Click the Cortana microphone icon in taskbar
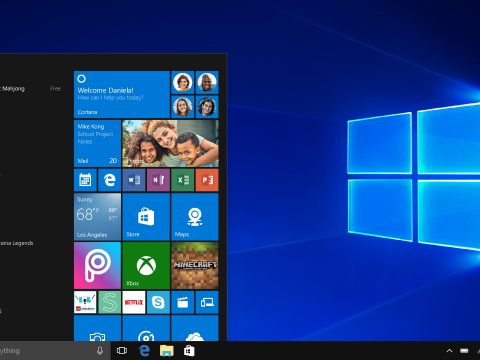Viewport: 480px width, 360px height. (100, 351)
